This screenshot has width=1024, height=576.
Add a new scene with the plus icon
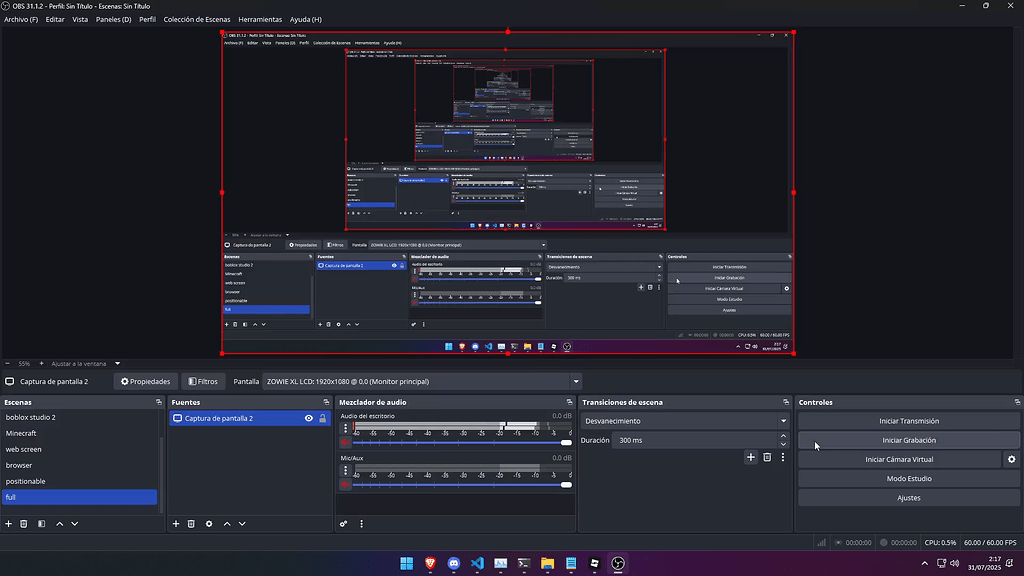pyautogui.click(x=8, y=523)
